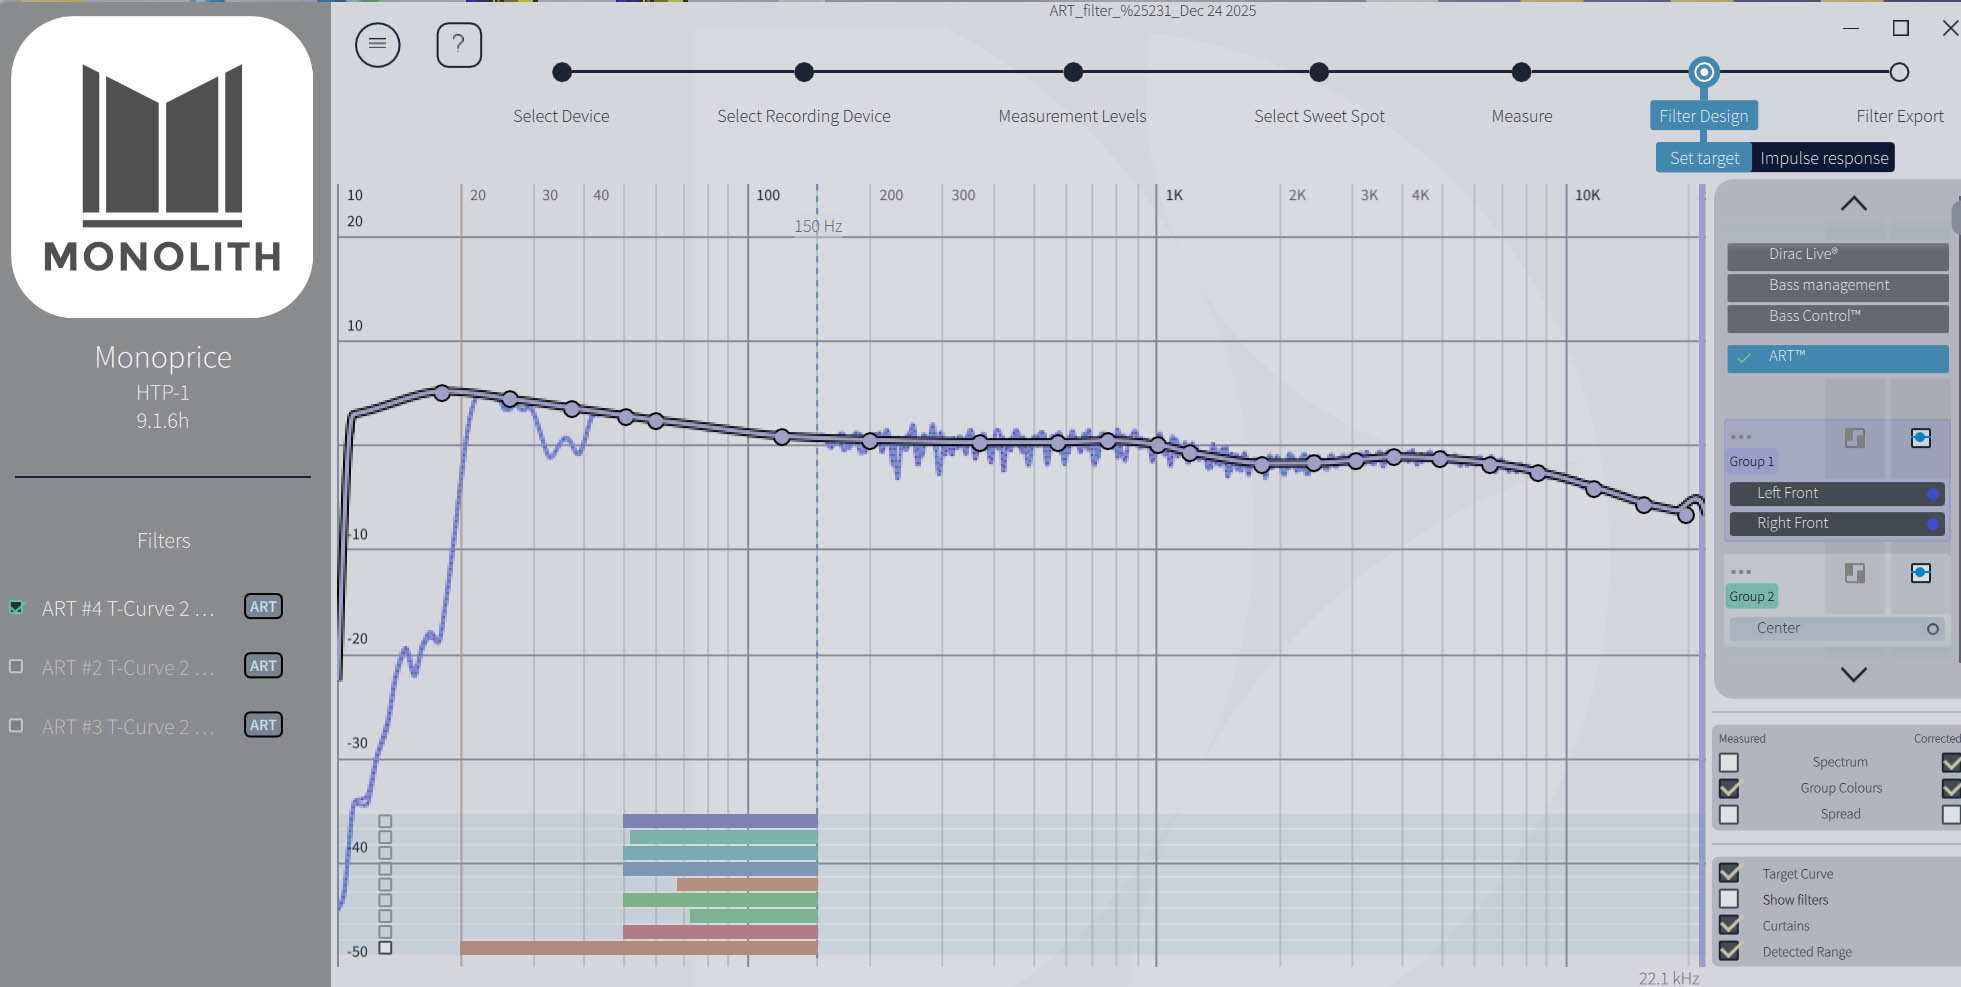Screen dimensions: 1961x987
Task: Open the hamburger menu icon
Action: point(377,45)
